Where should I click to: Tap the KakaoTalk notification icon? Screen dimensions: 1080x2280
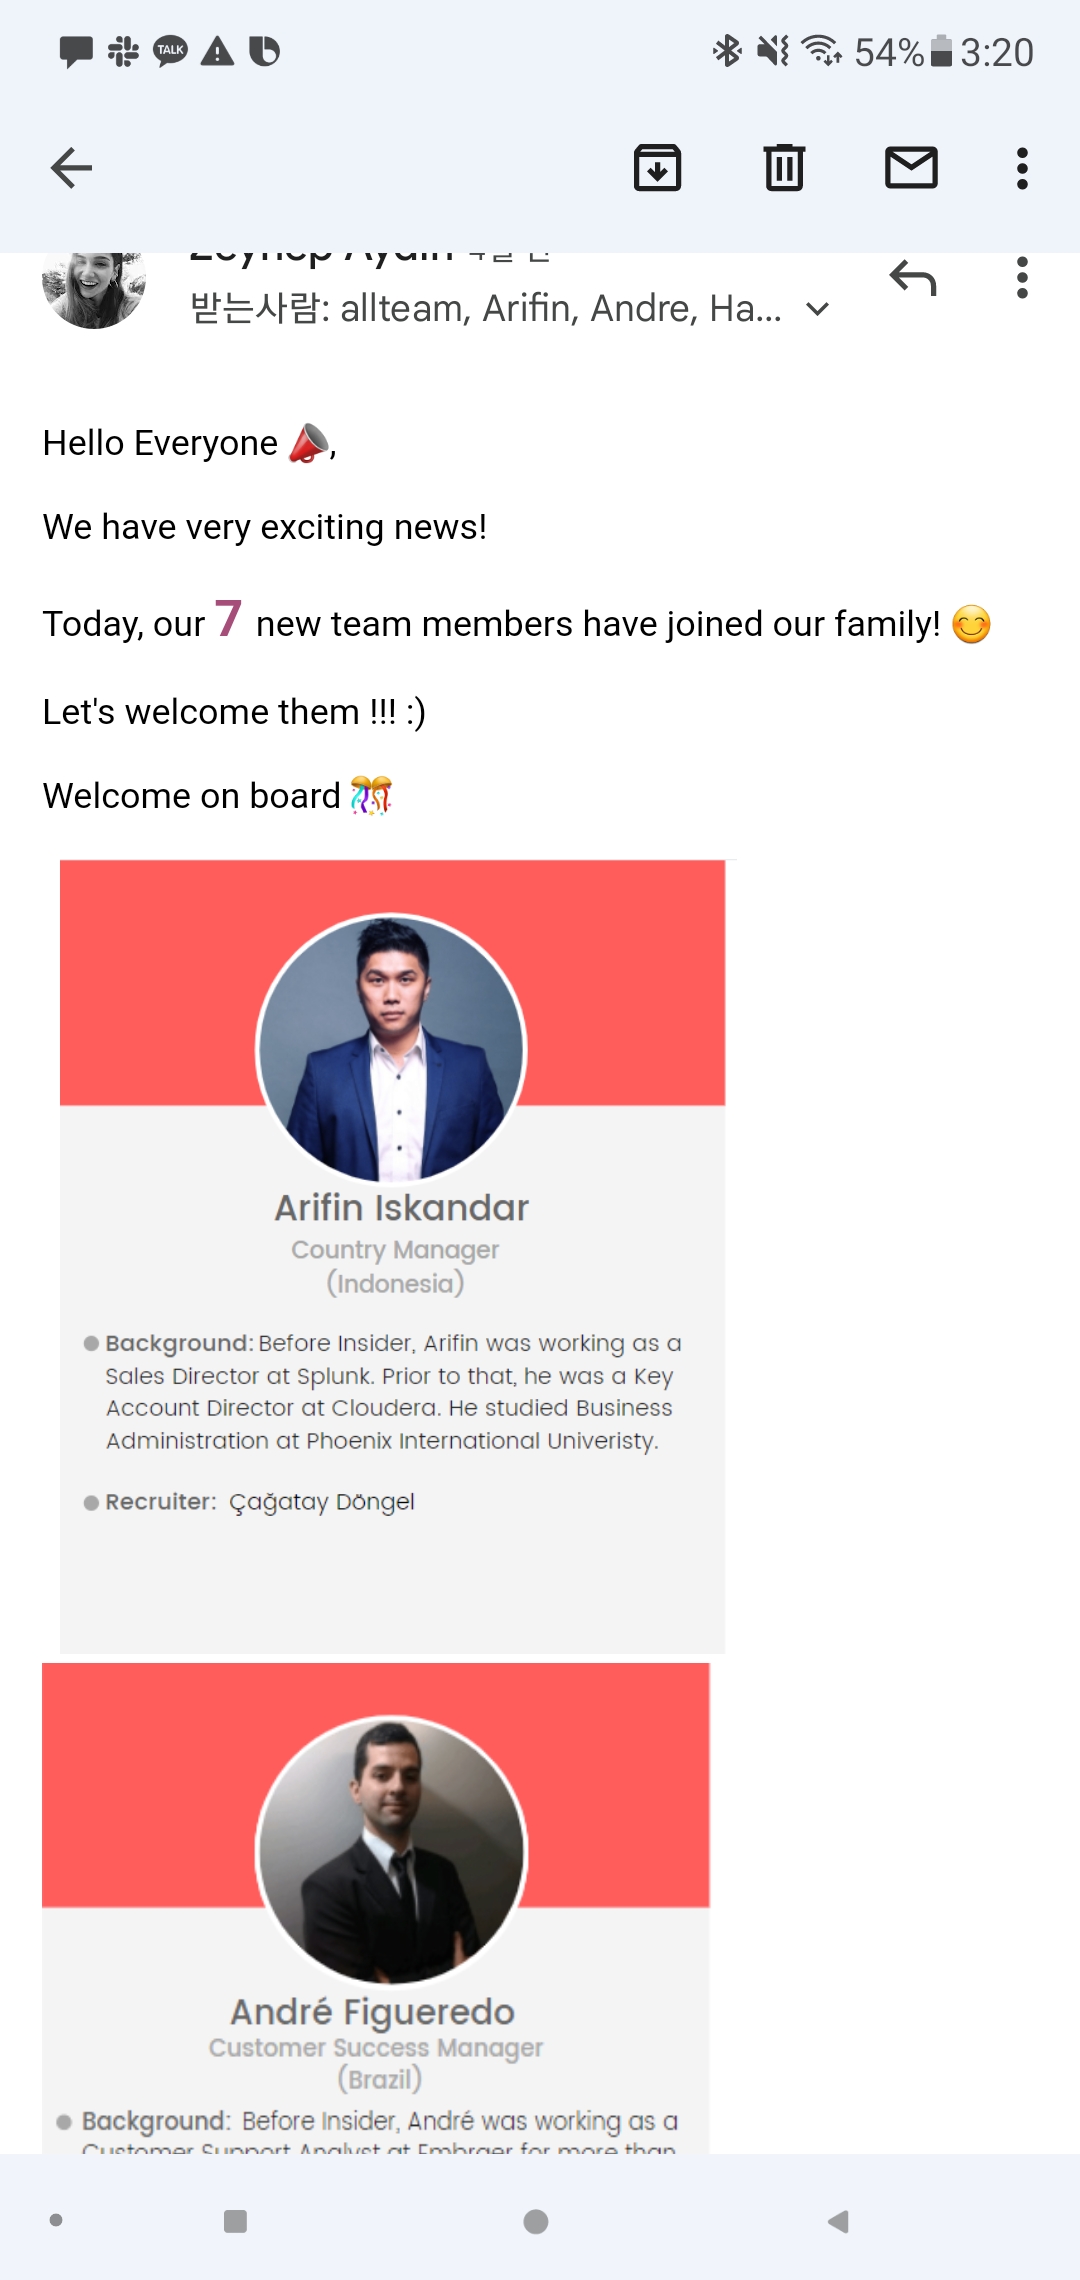[170, 51]
